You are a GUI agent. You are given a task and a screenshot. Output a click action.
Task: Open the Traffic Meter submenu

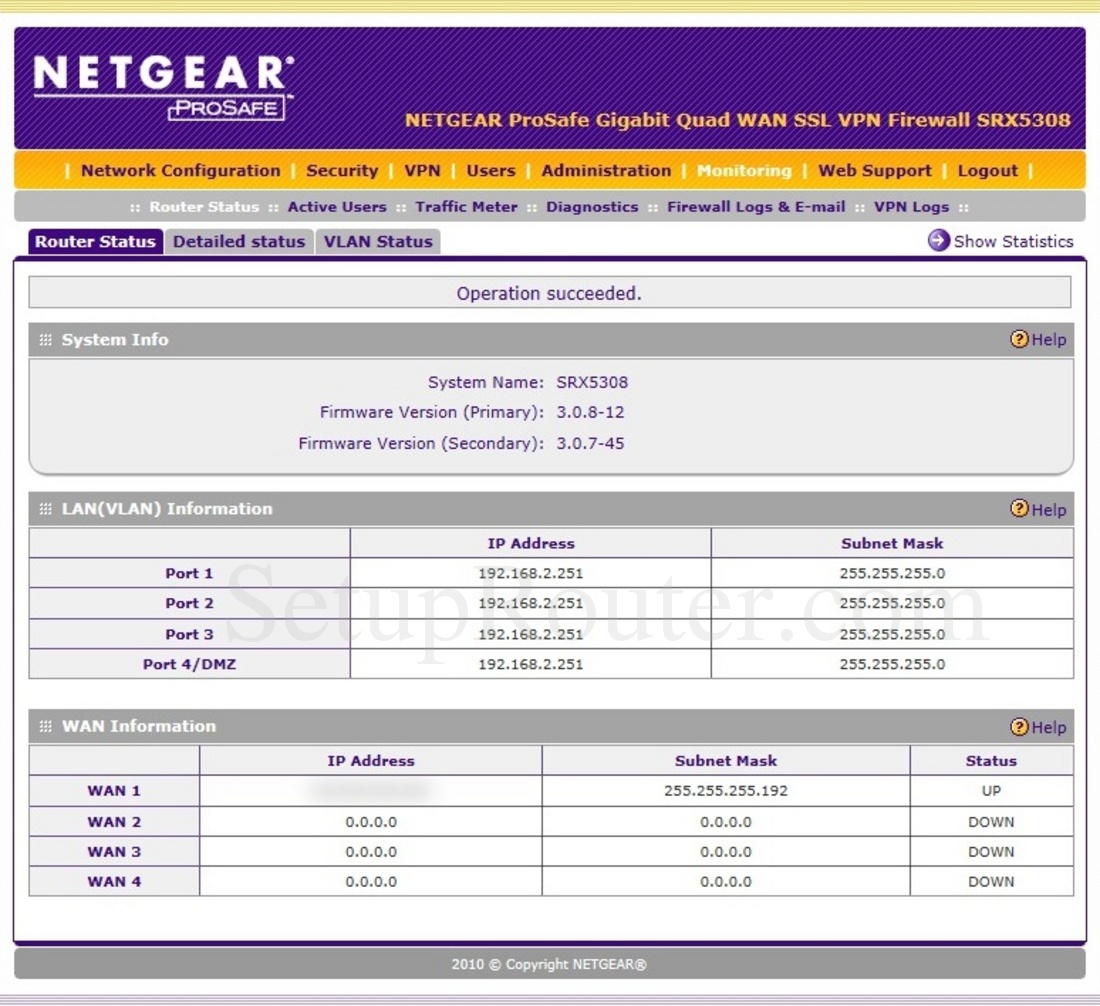467,207
